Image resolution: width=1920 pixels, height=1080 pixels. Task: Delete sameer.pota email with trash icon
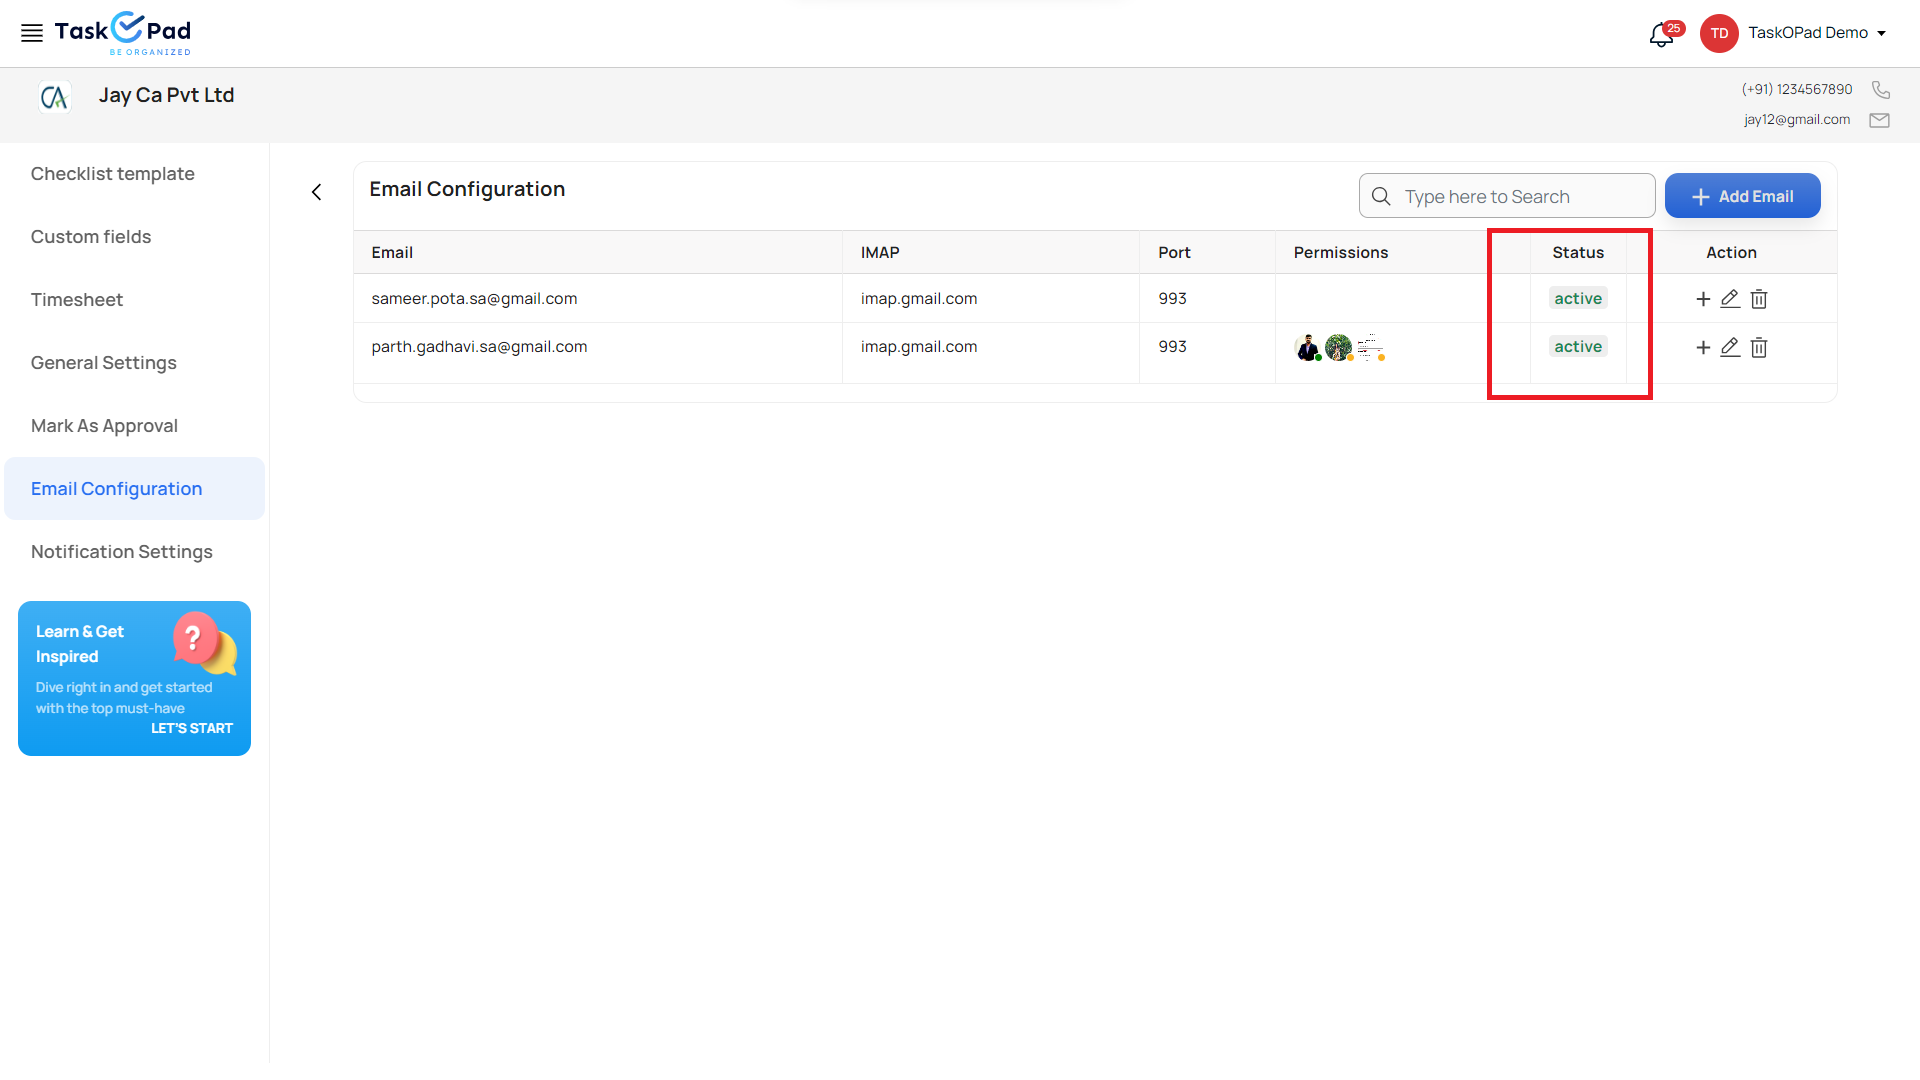click(x=1759, y=299)
